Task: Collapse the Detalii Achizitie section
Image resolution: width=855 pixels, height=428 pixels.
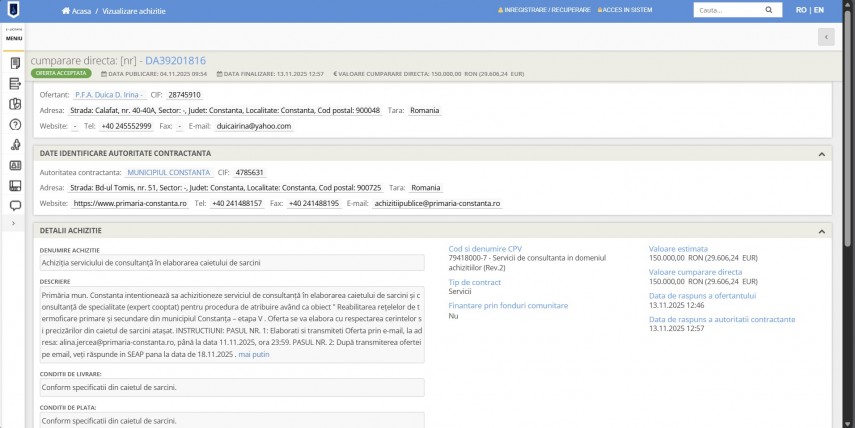Action: point(821,231)
